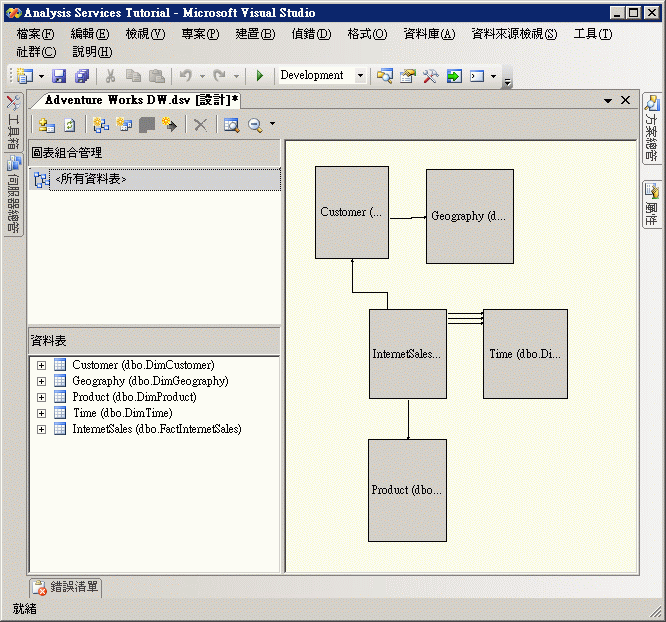
Task: Click New Diagram icon
Action: [x=101, y=125]
